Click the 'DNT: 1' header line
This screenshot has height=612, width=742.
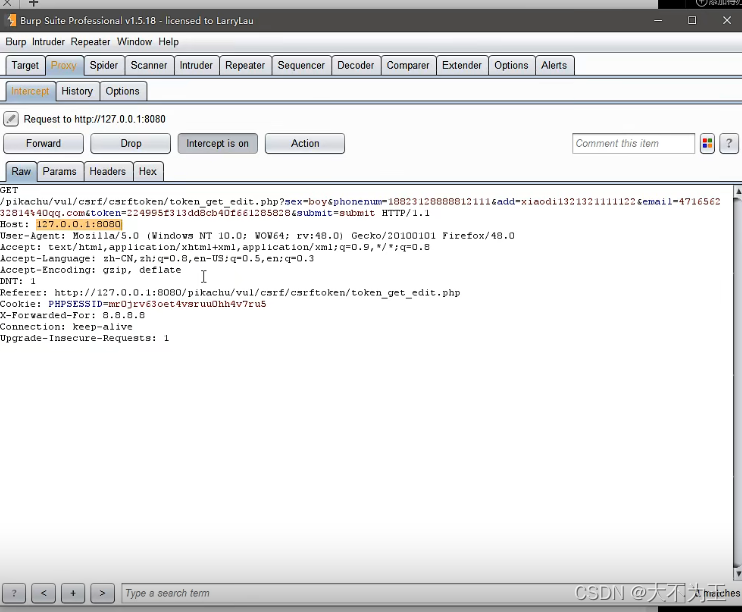pyautogui.click(x=18, y=281)
